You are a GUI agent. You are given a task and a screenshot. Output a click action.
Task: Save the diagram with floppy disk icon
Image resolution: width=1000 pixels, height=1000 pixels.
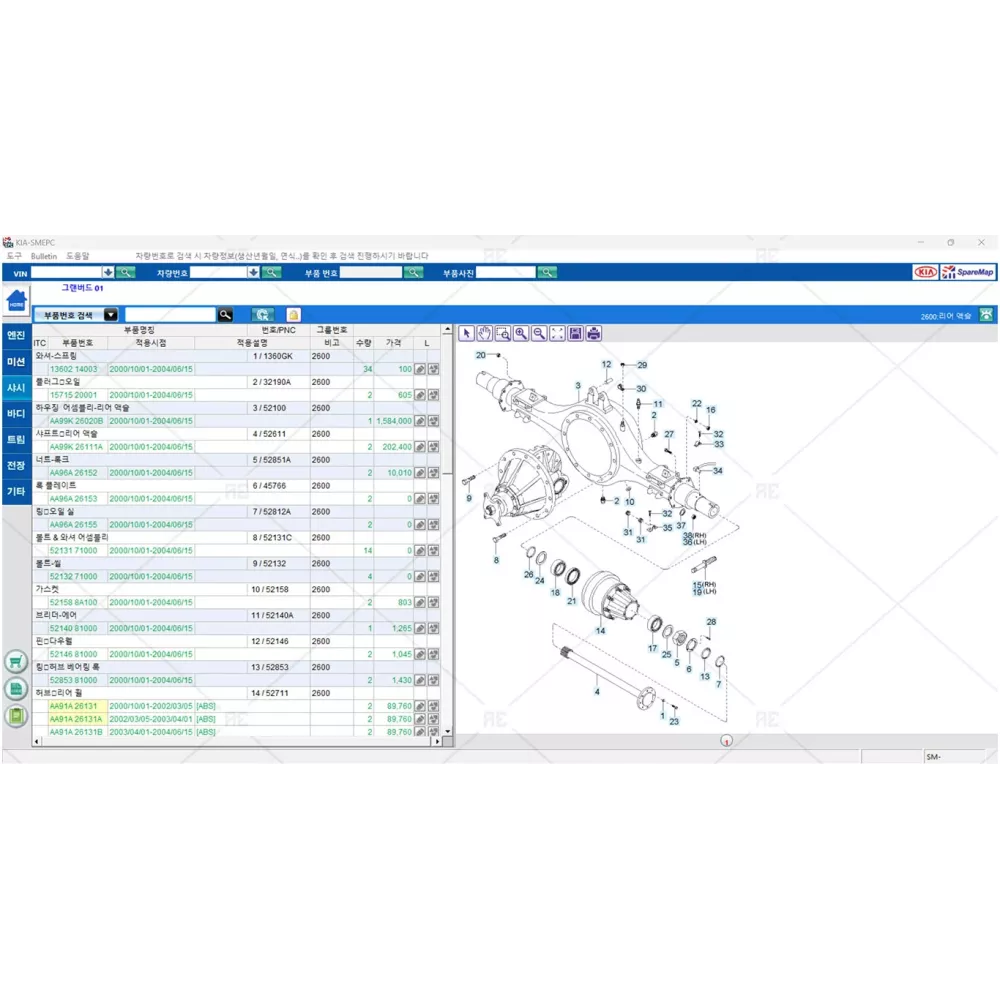[575, 333]
